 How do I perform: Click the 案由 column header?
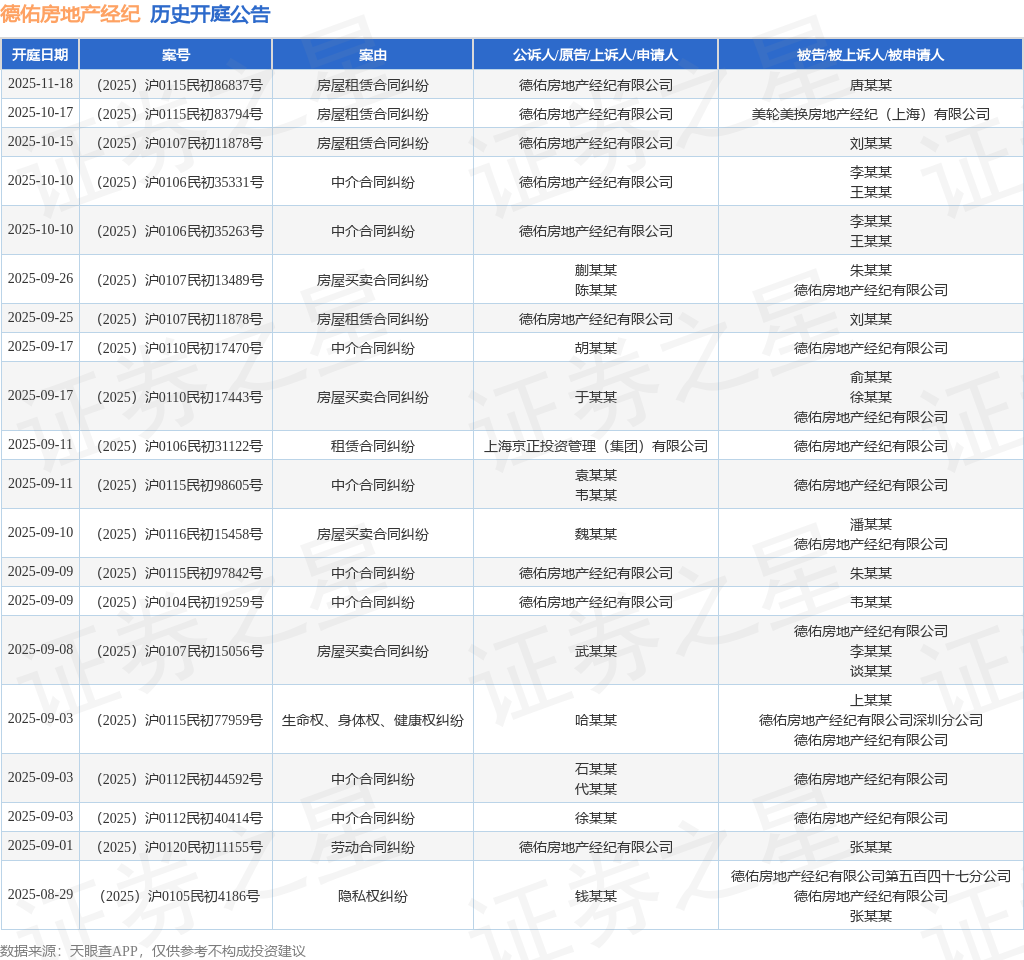372,55
